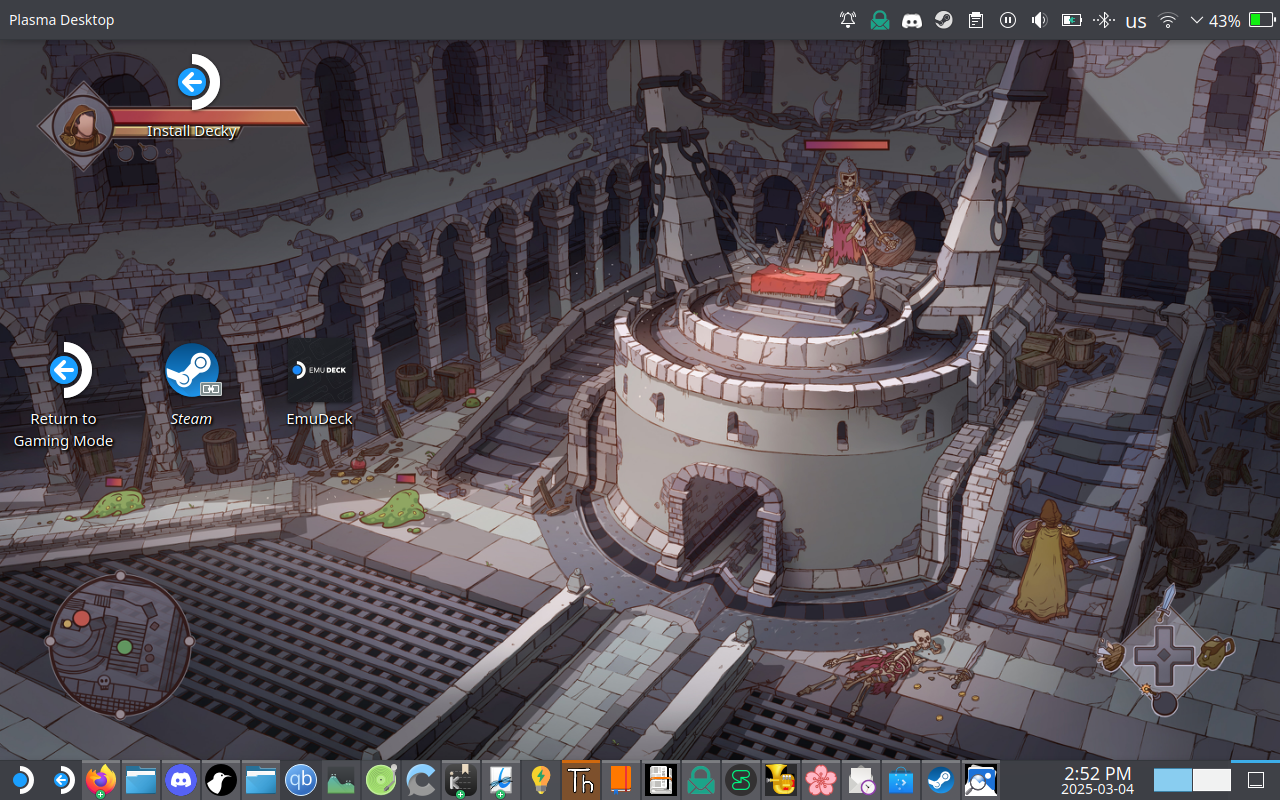The width and height of the screenshot is (1280, 800).
Task: Open the blue C speech-bubble app
Action: click(x=421, y=780)
